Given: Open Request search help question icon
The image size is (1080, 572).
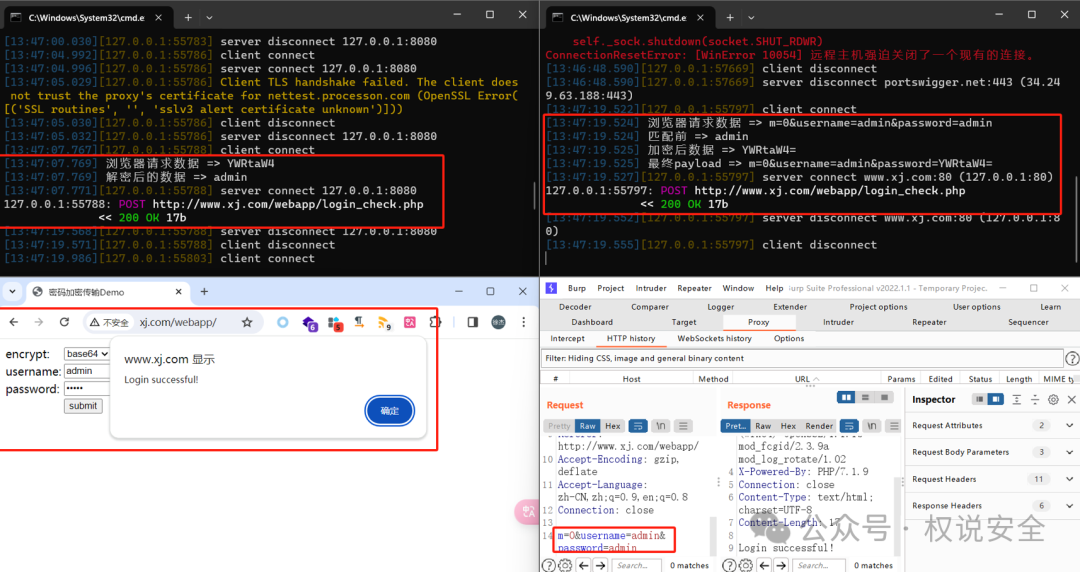Looking at the screenshot, I should (548, 565).
